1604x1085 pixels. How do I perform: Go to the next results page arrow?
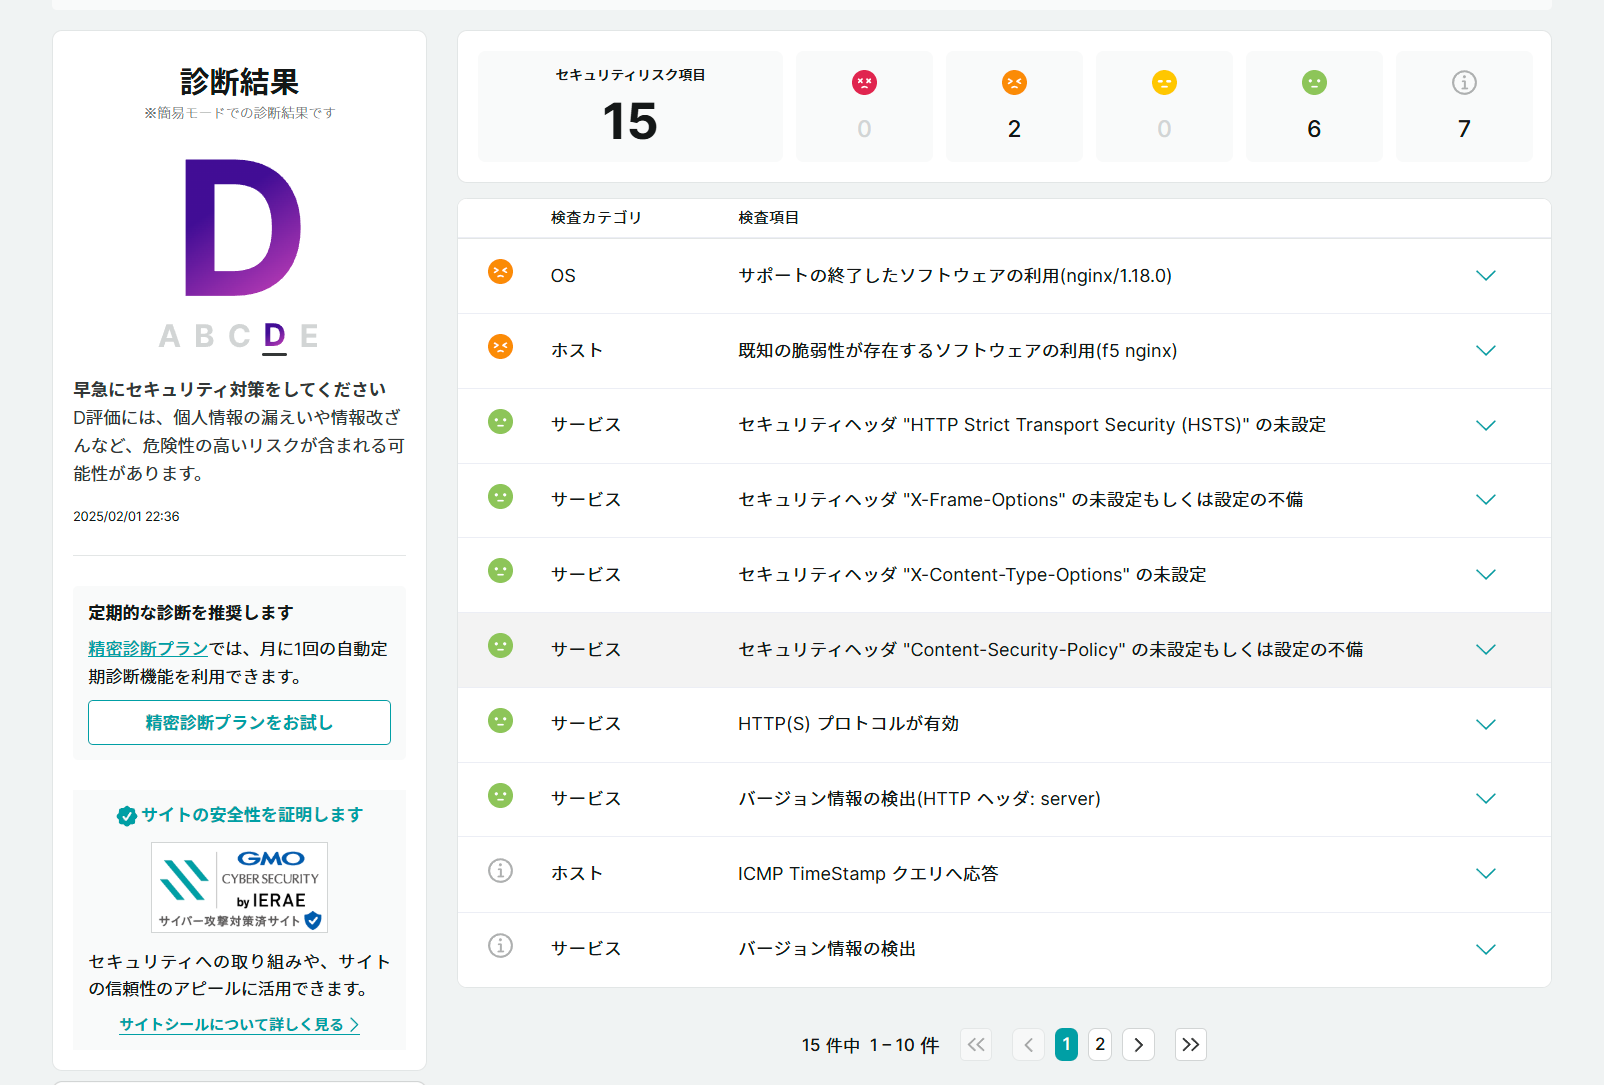coord(1138,1044)
